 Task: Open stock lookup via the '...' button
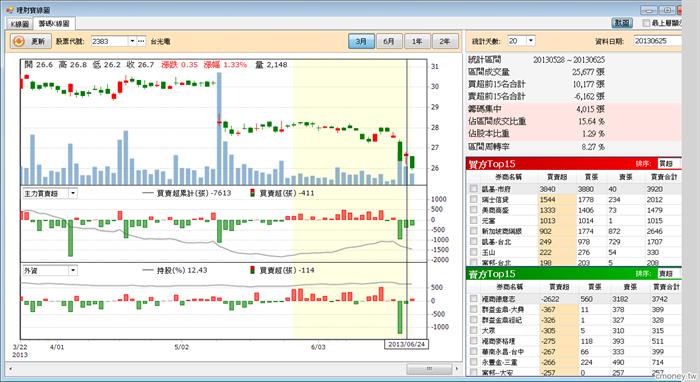coord(141,41)
